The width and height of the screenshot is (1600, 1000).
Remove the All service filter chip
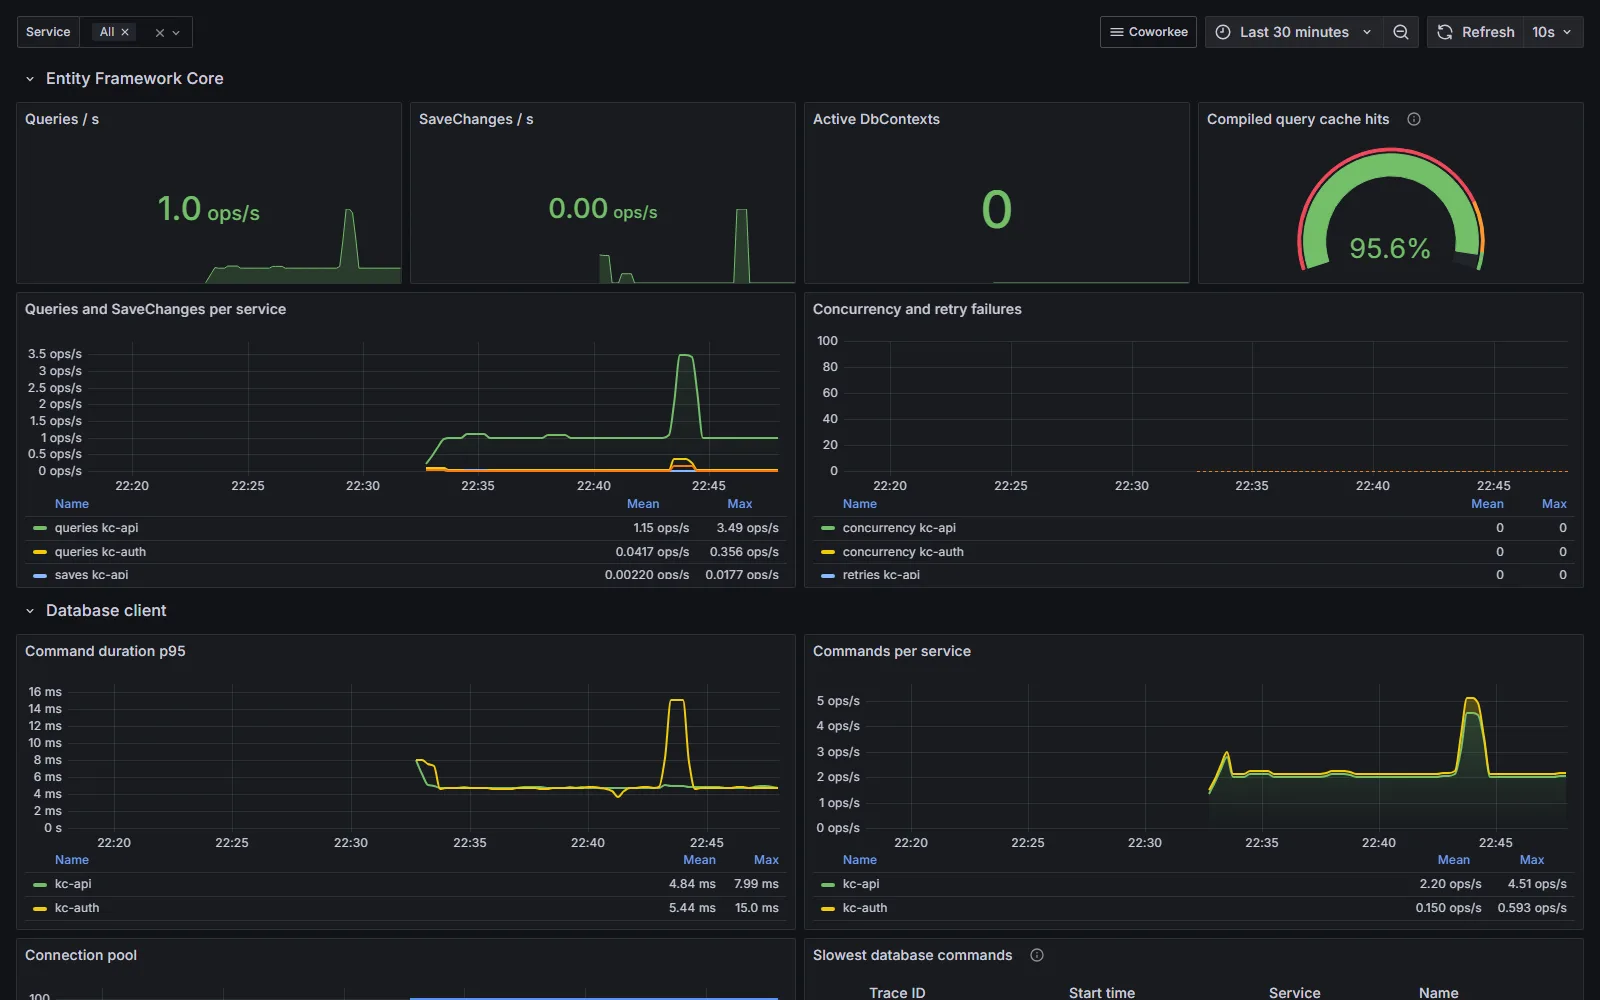coord(125,32)
